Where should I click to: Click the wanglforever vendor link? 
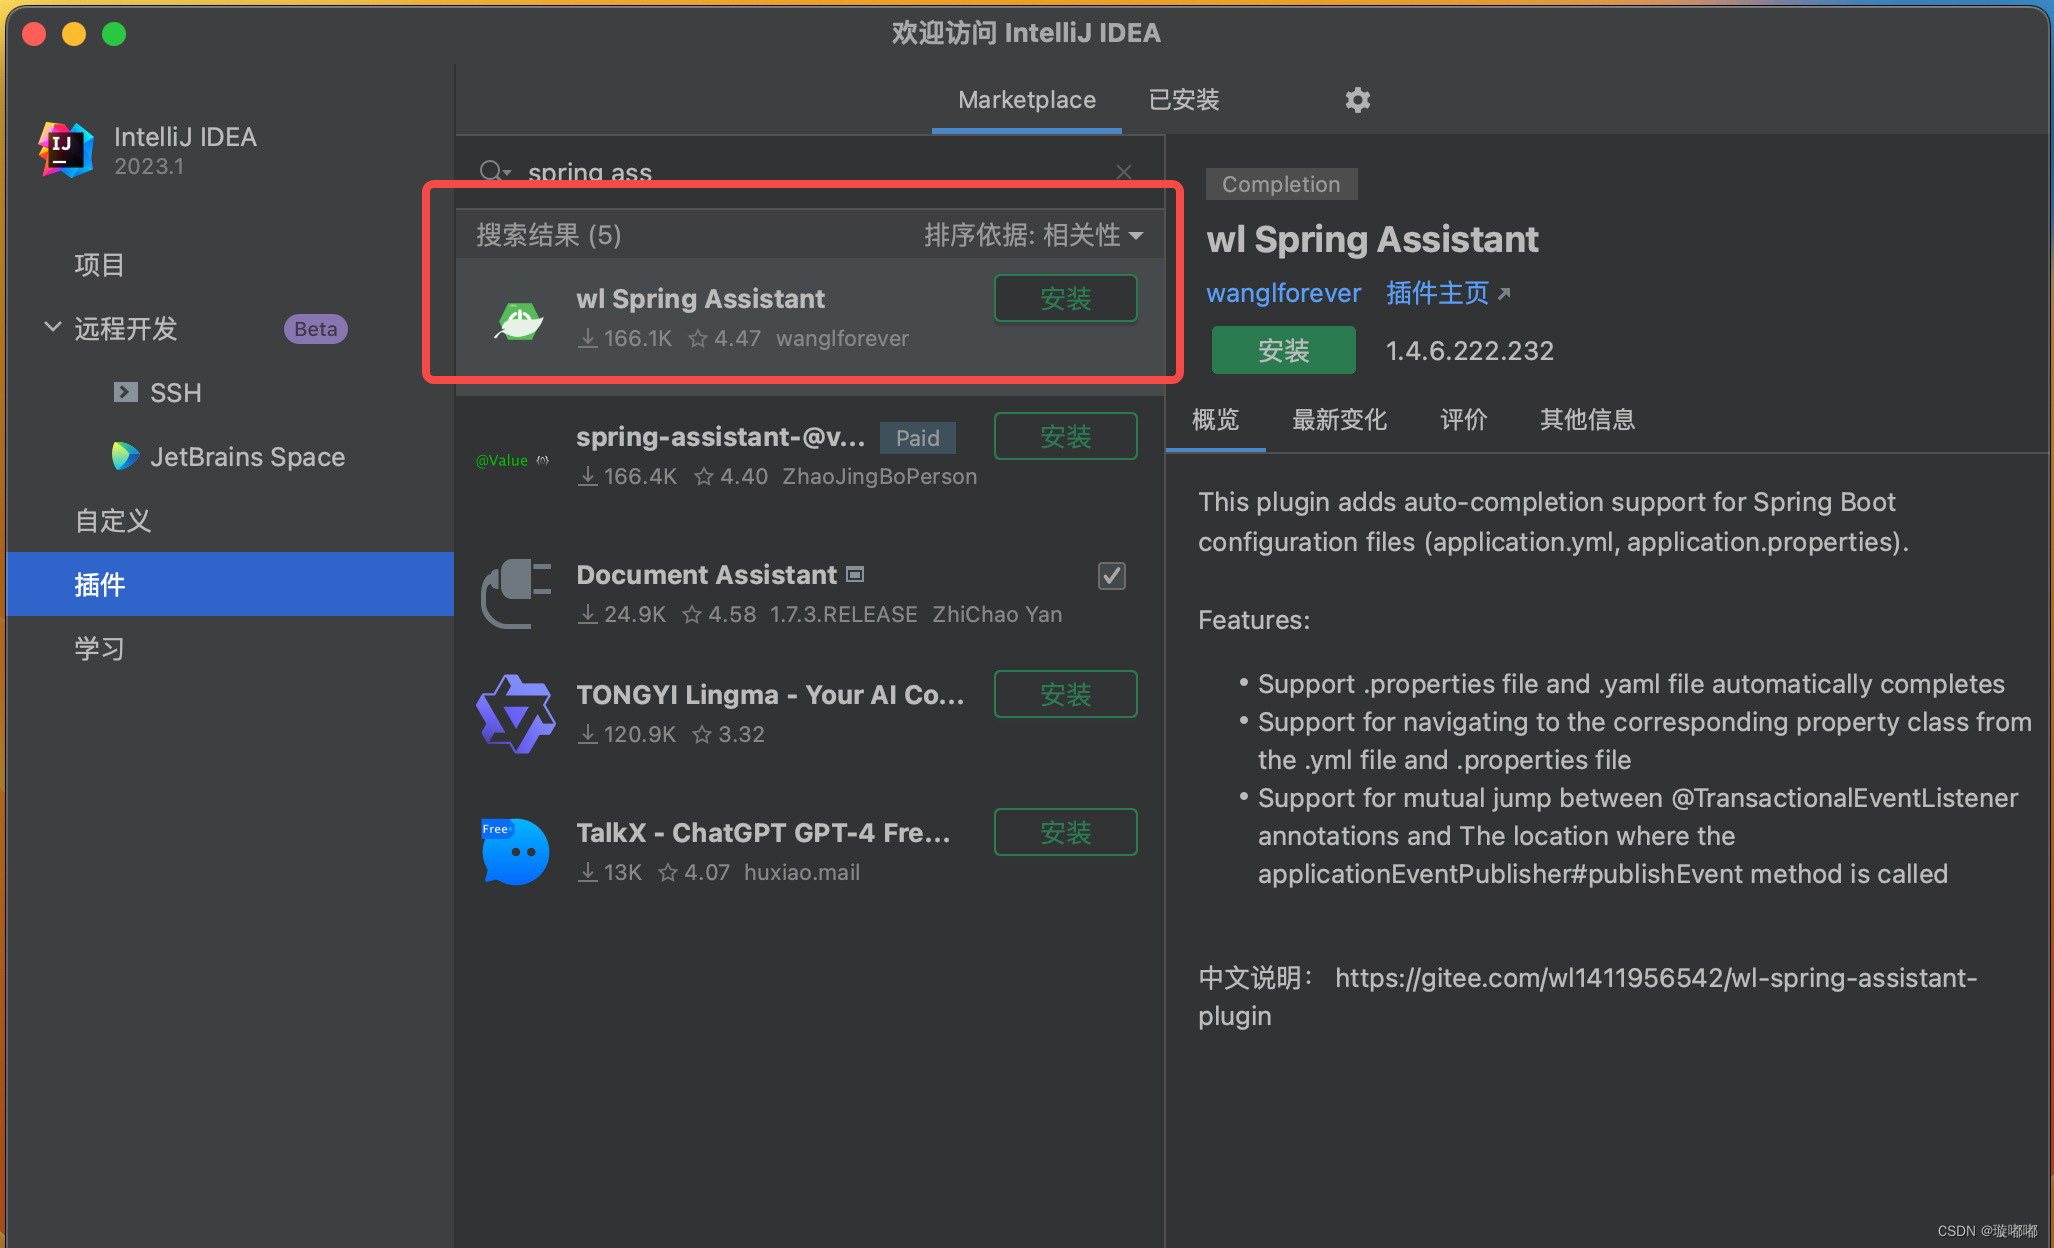[1283, 293]
